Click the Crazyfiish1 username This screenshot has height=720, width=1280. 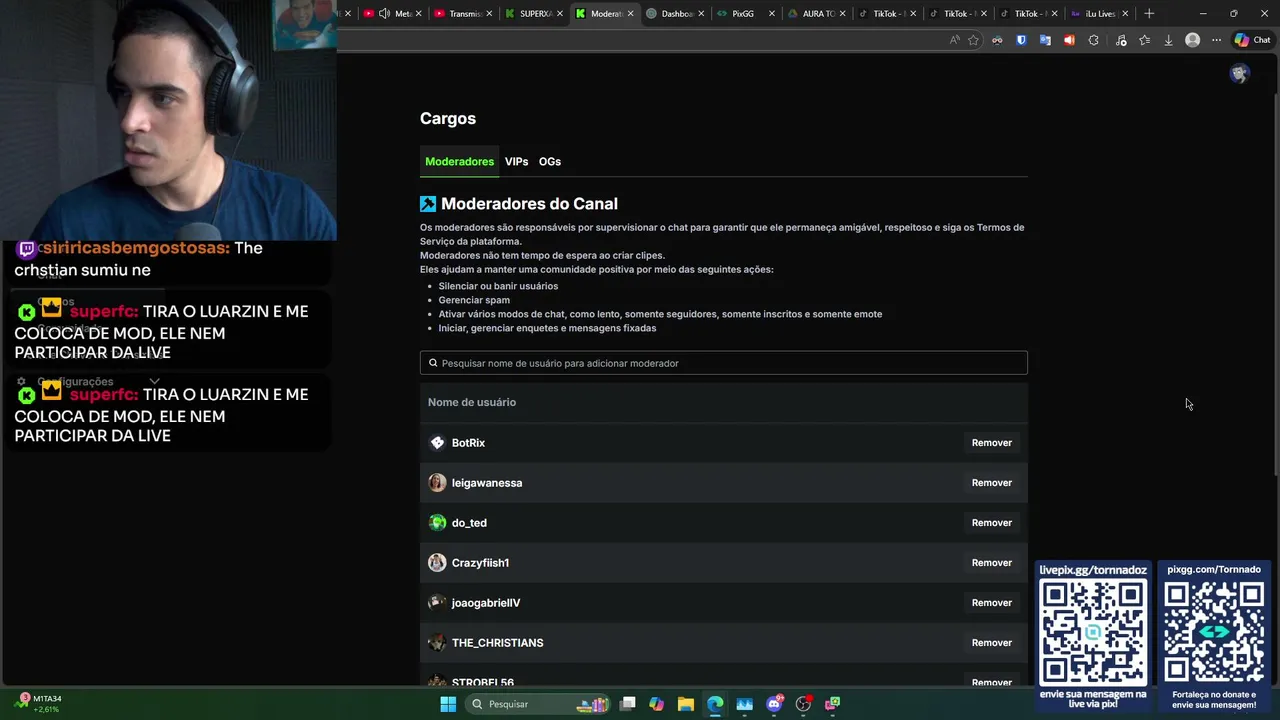coord(480,563)
